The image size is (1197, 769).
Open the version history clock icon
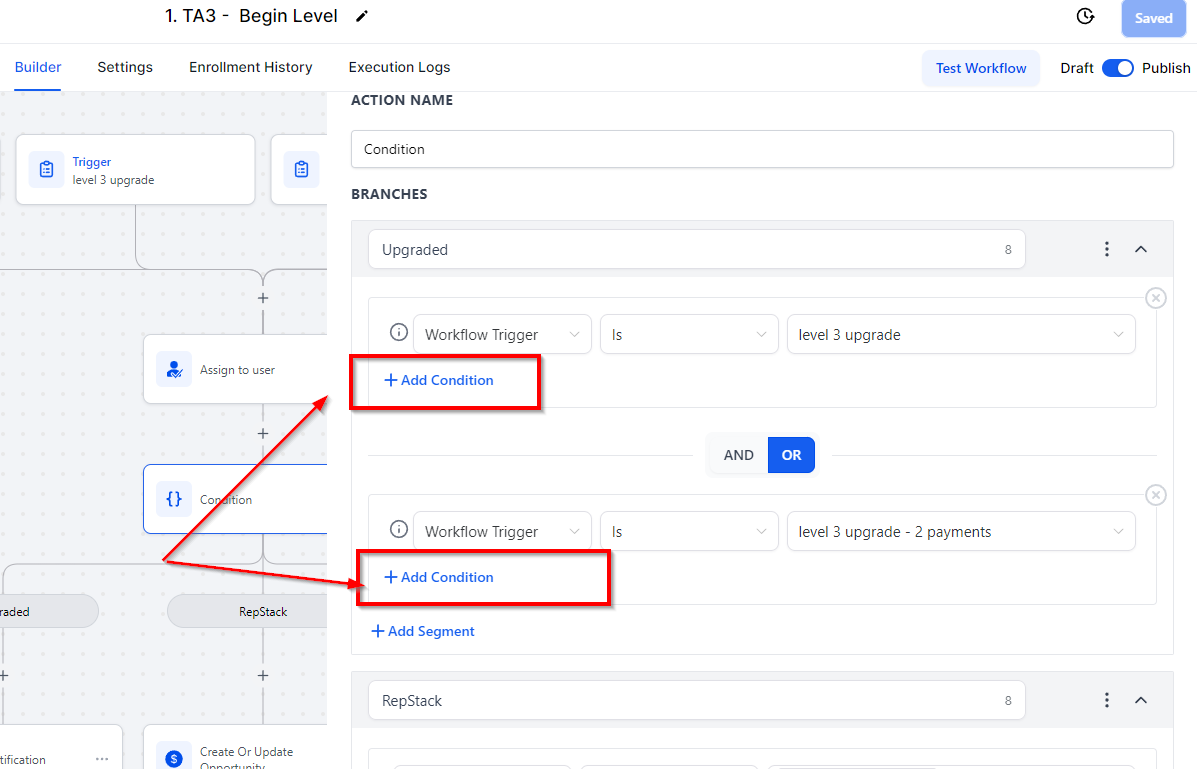pyautogui.click(x=1085, y=16)
